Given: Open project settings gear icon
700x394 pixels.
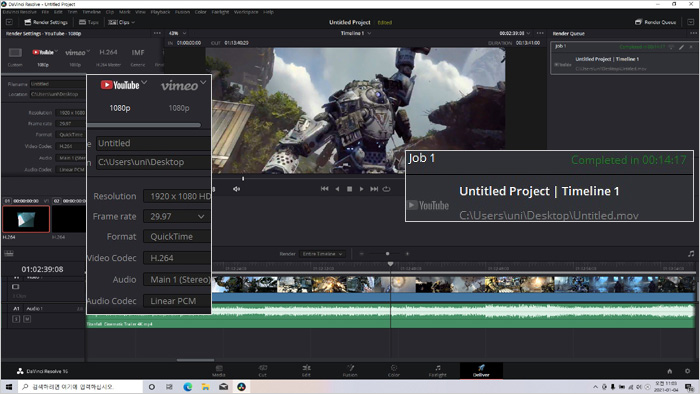Looking at the screenshot, I should pos(688,371).
